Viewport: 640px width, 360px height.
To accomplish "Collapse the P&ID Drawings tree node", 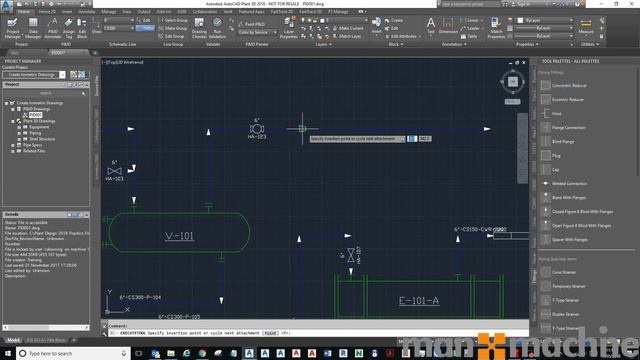I will coord(13,109).
